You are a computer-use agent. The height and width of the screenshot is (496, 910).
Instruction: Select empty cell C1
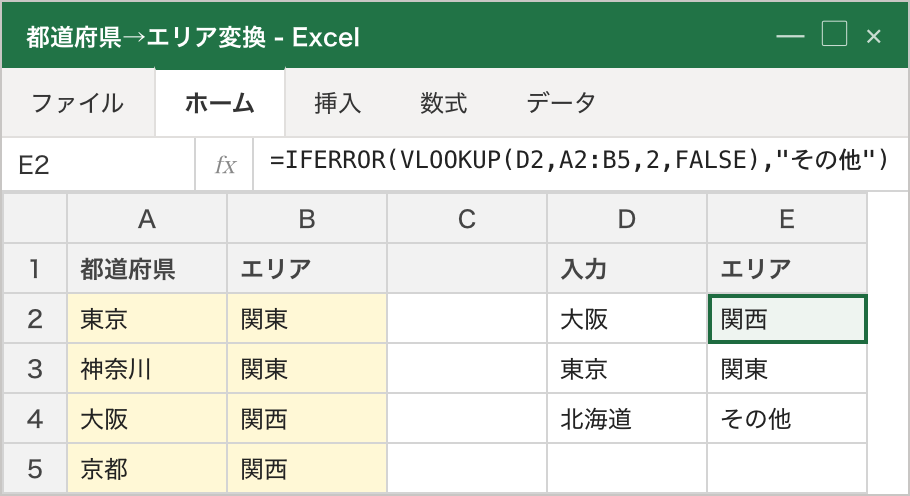pos(467,269)
